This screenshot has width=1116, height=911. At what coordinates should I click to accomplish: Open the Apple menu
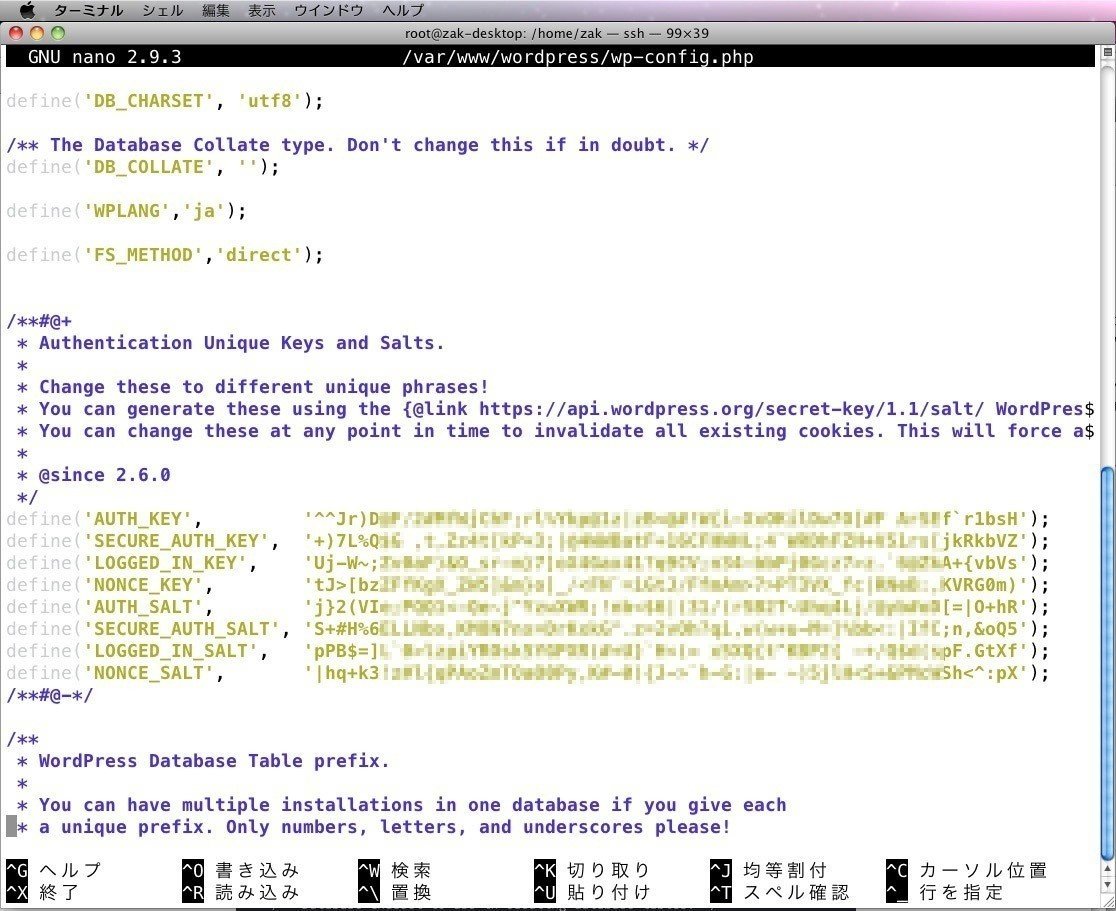(x=27, y=10)
